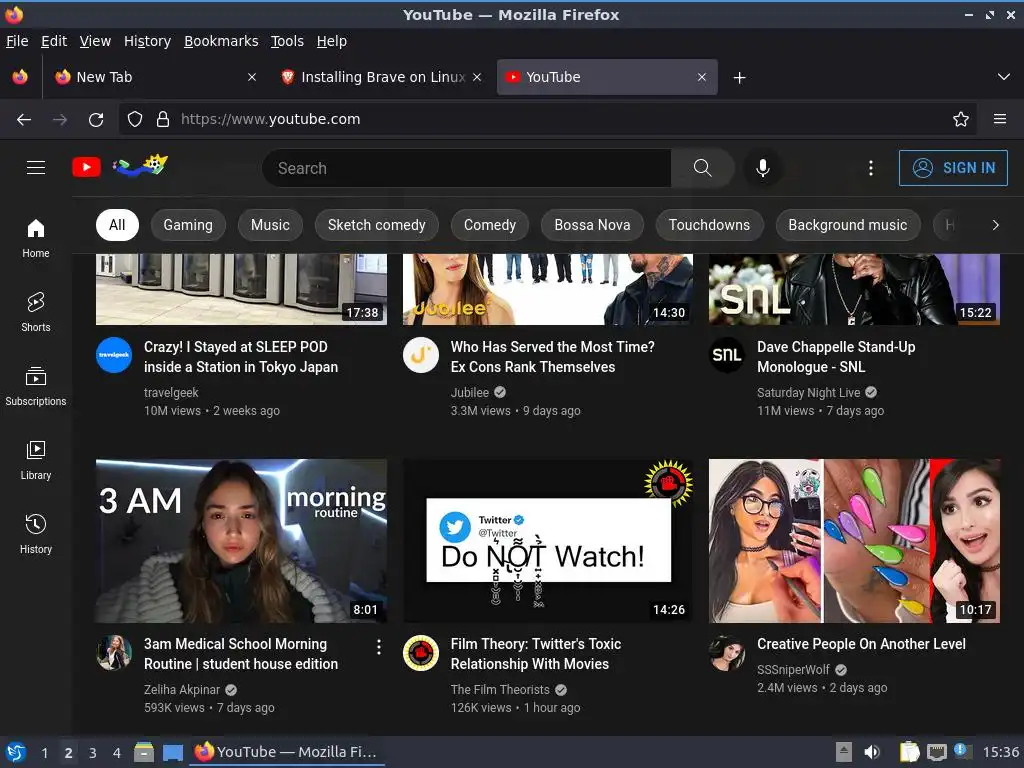Open The Film Theorists channel avatar
Screen dimensions: 1024x768
[421, 652]
